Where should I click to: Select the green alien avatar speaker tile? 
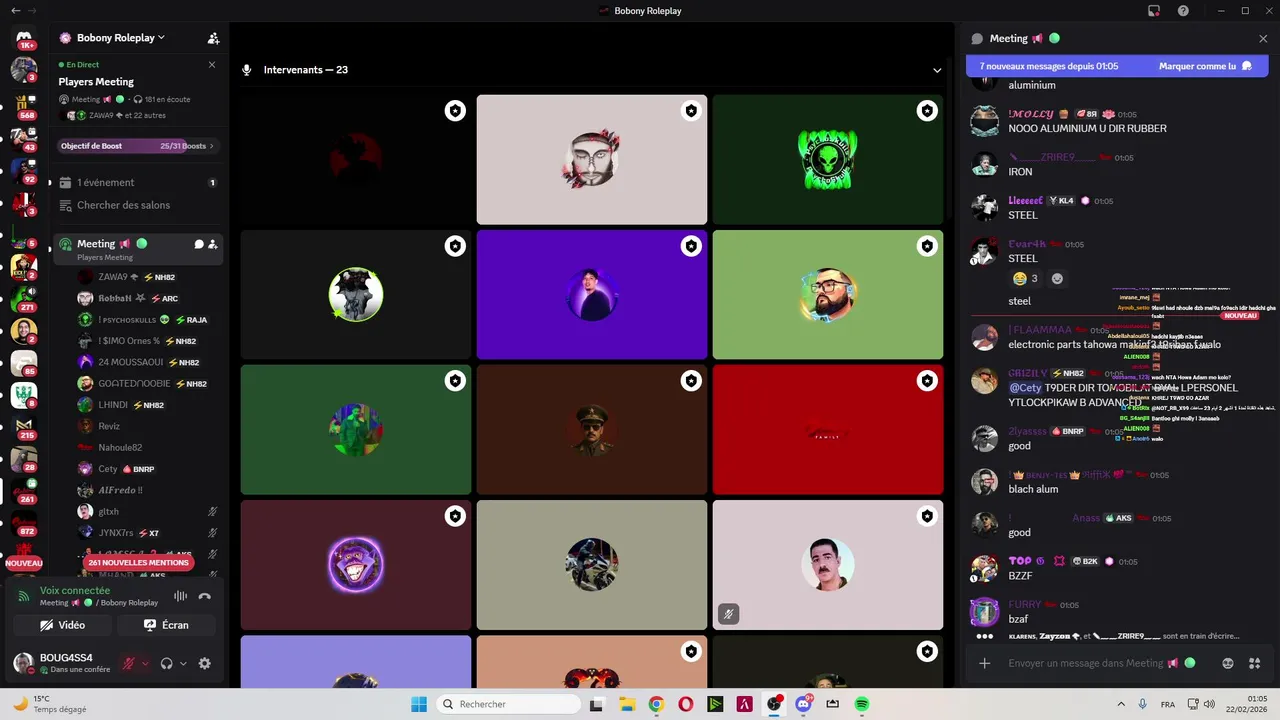point(828,160)
